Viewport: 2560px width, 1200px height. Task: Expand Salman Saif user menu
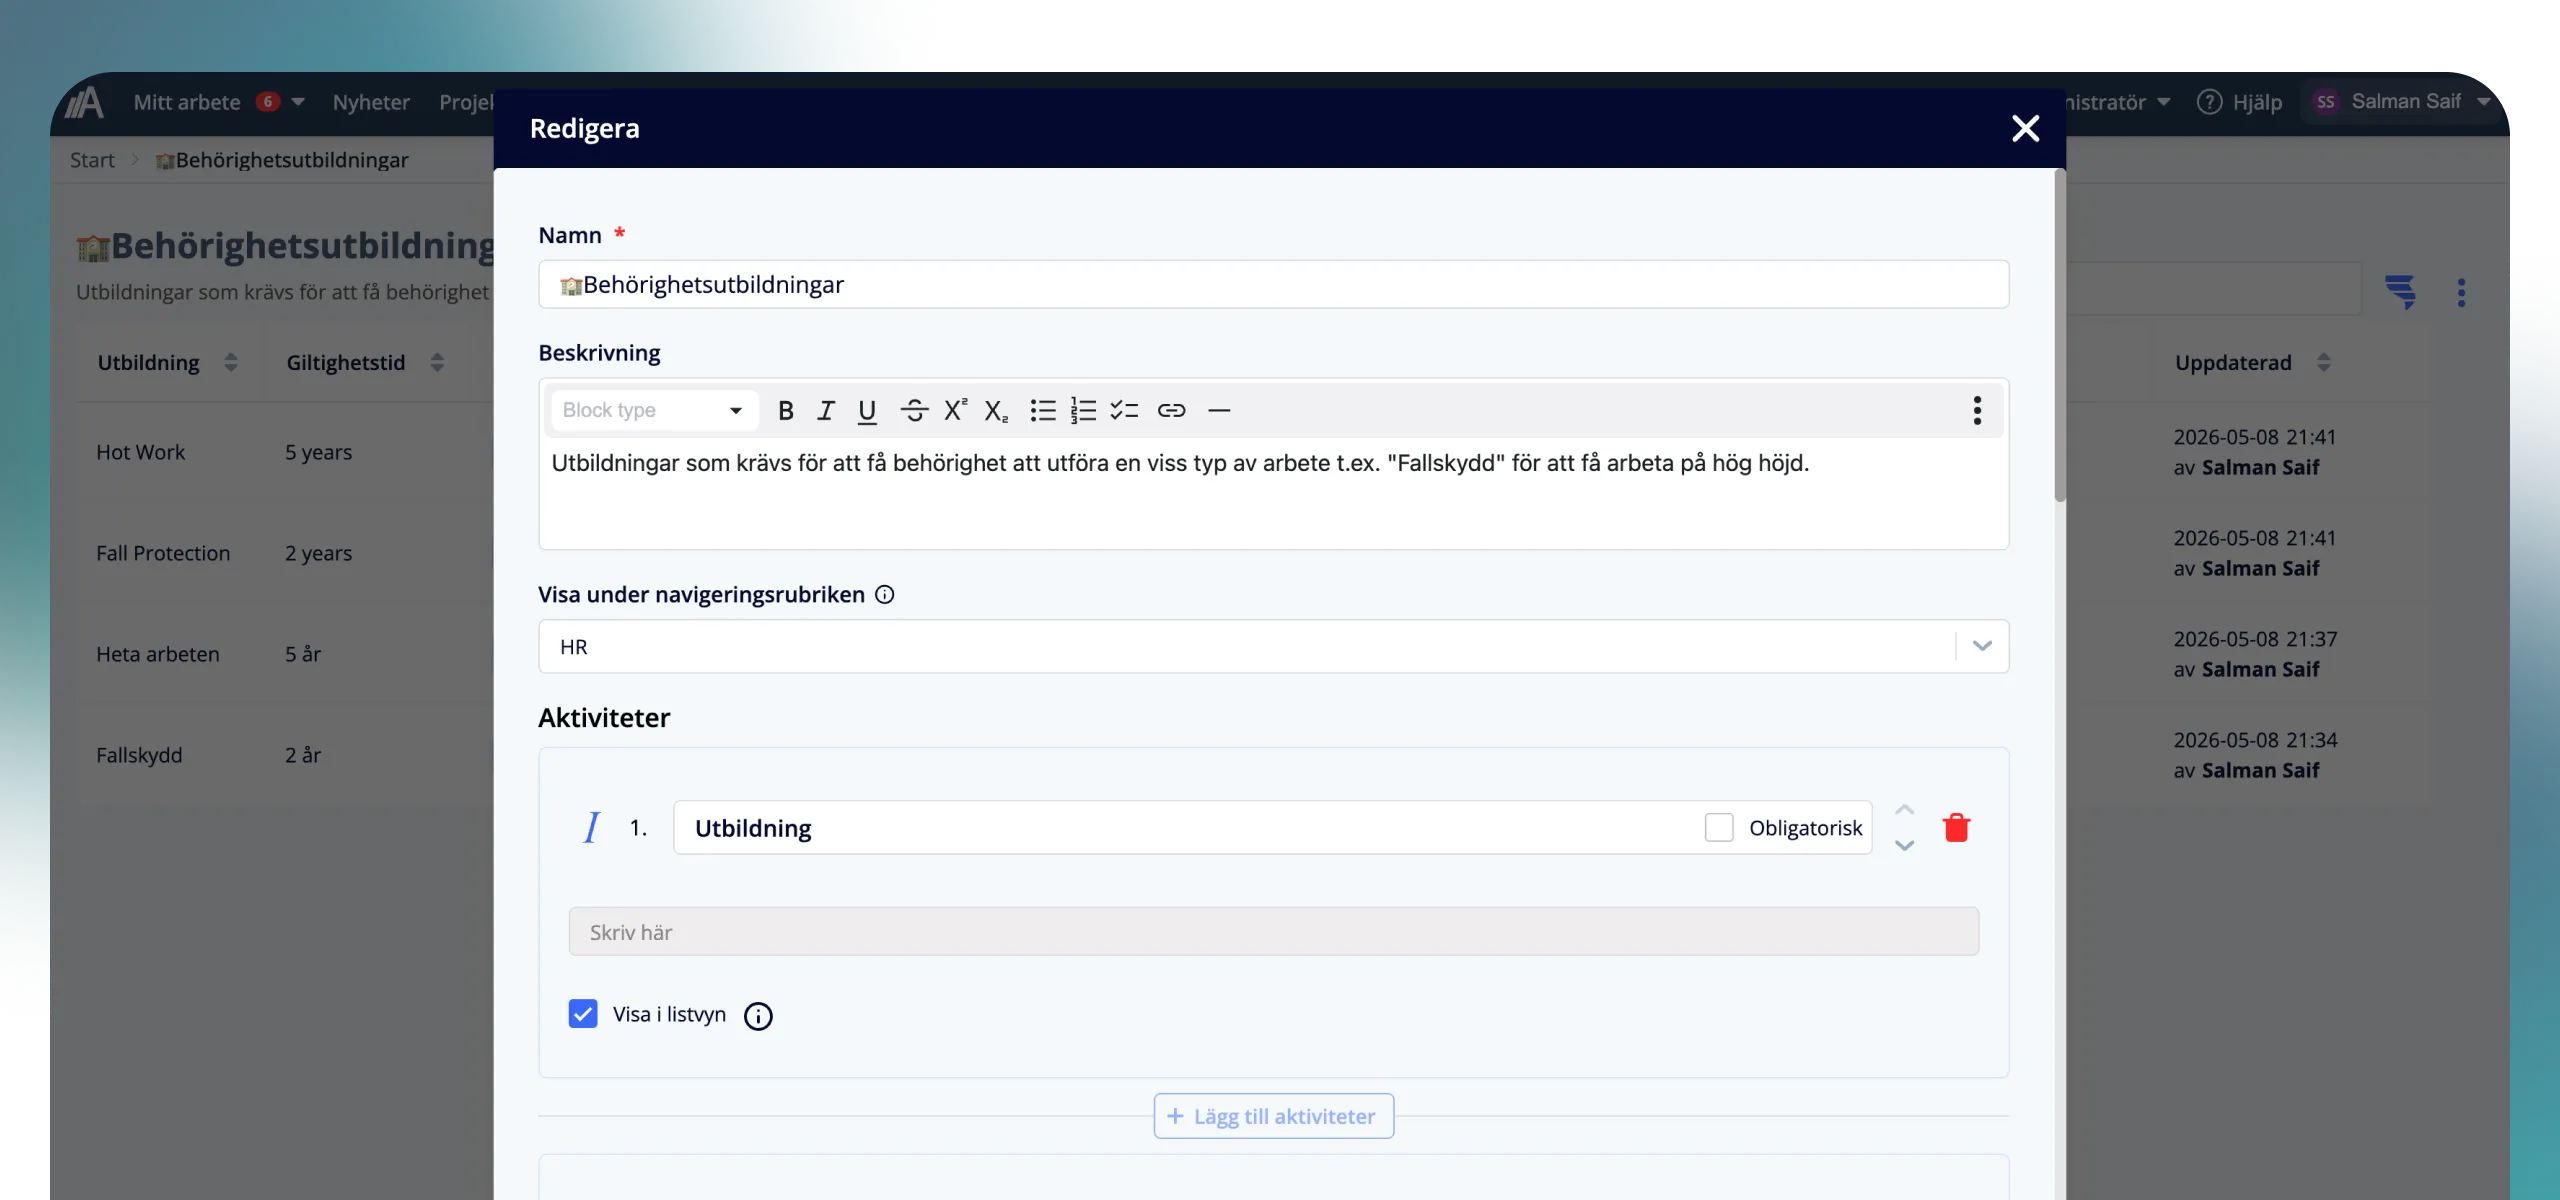(x=2483, y=102)
